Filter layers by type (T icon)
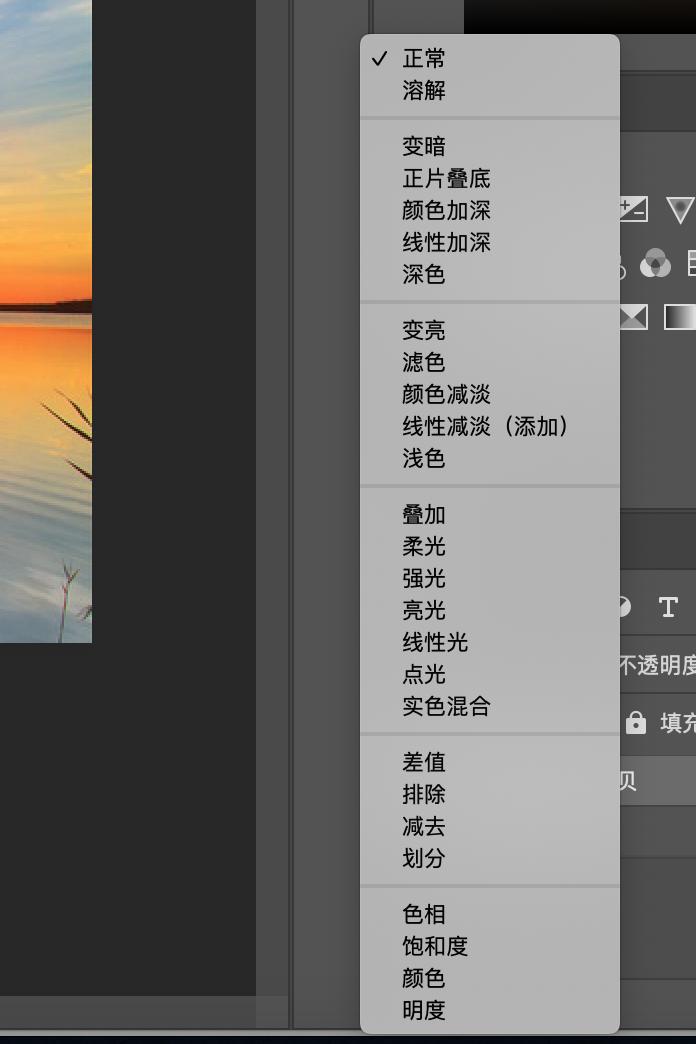 pyautogui.click(x=668, y=607)
